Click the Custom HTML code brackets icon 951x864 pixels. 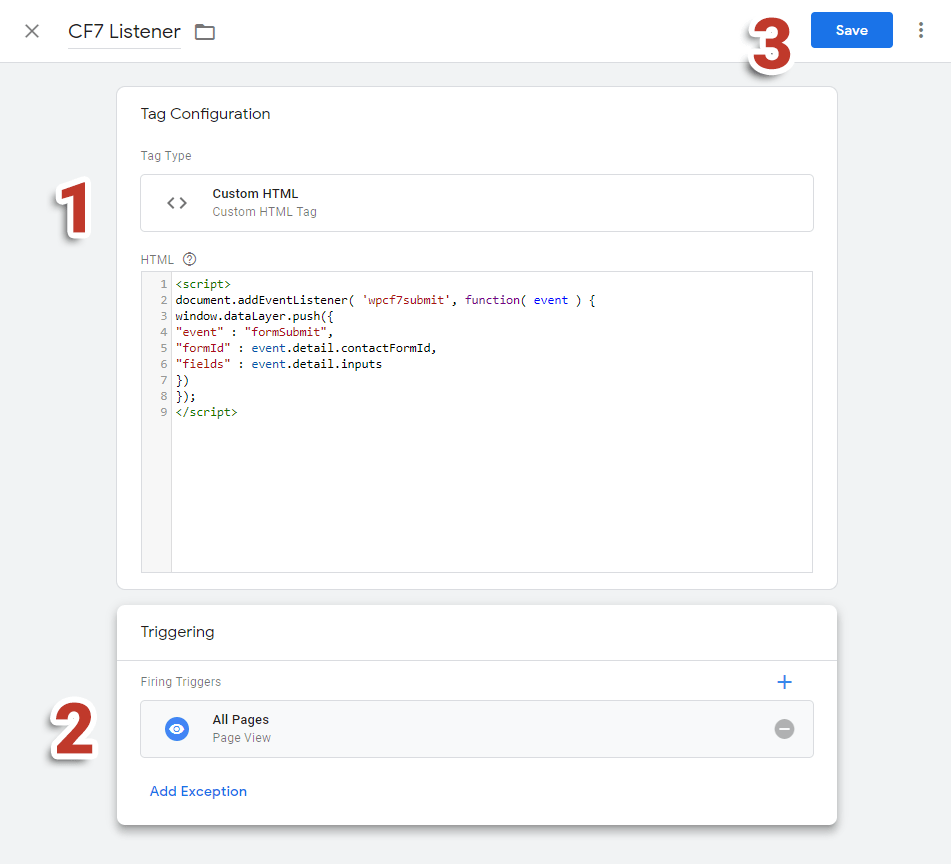click(176, 202)
